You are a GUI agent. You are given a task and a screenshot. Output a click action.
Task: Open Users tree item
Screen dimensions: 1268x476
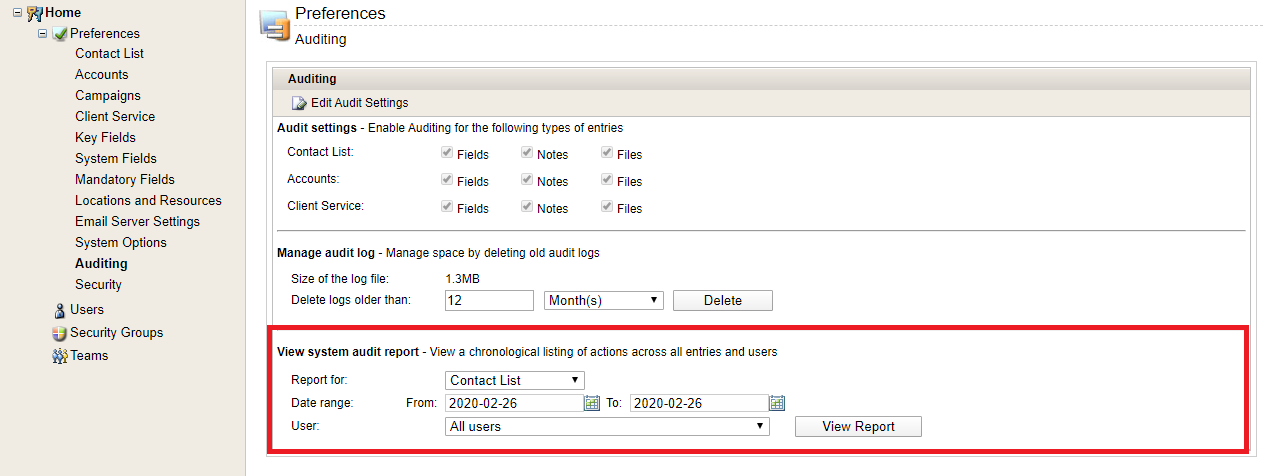(x=87, y=310)
